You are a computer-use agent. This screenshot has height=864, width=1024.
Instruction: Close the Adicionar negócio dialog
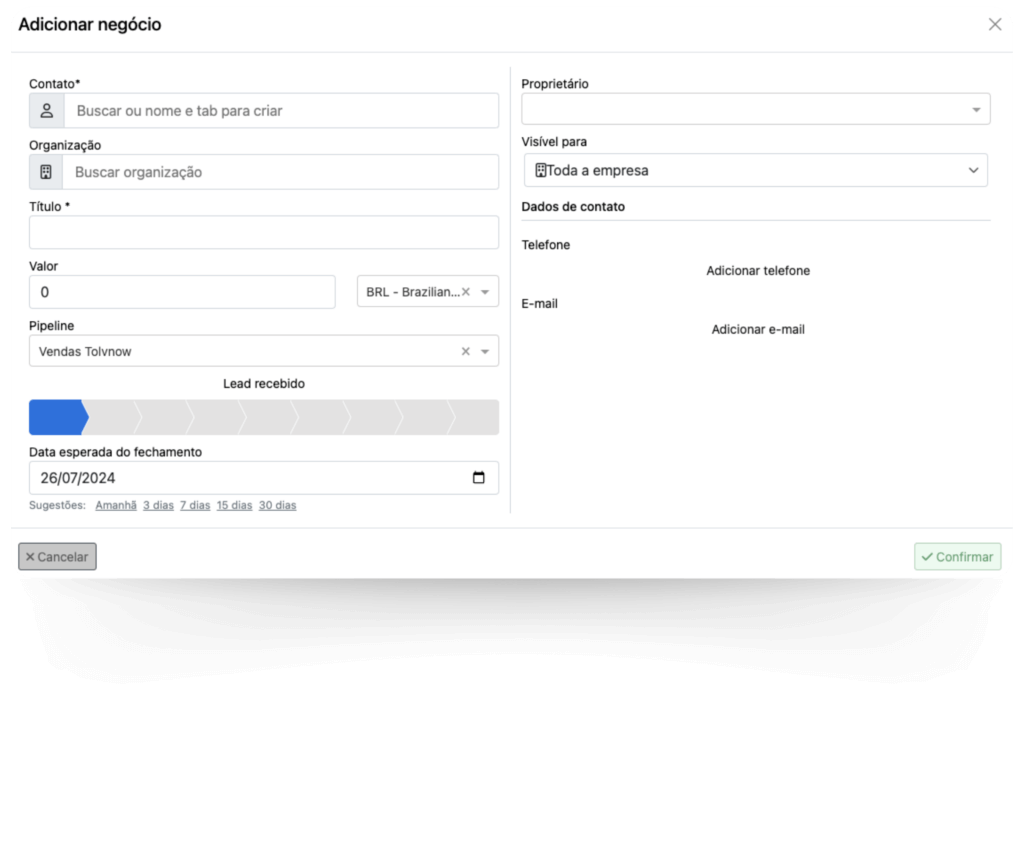click(x=994, y=25)
